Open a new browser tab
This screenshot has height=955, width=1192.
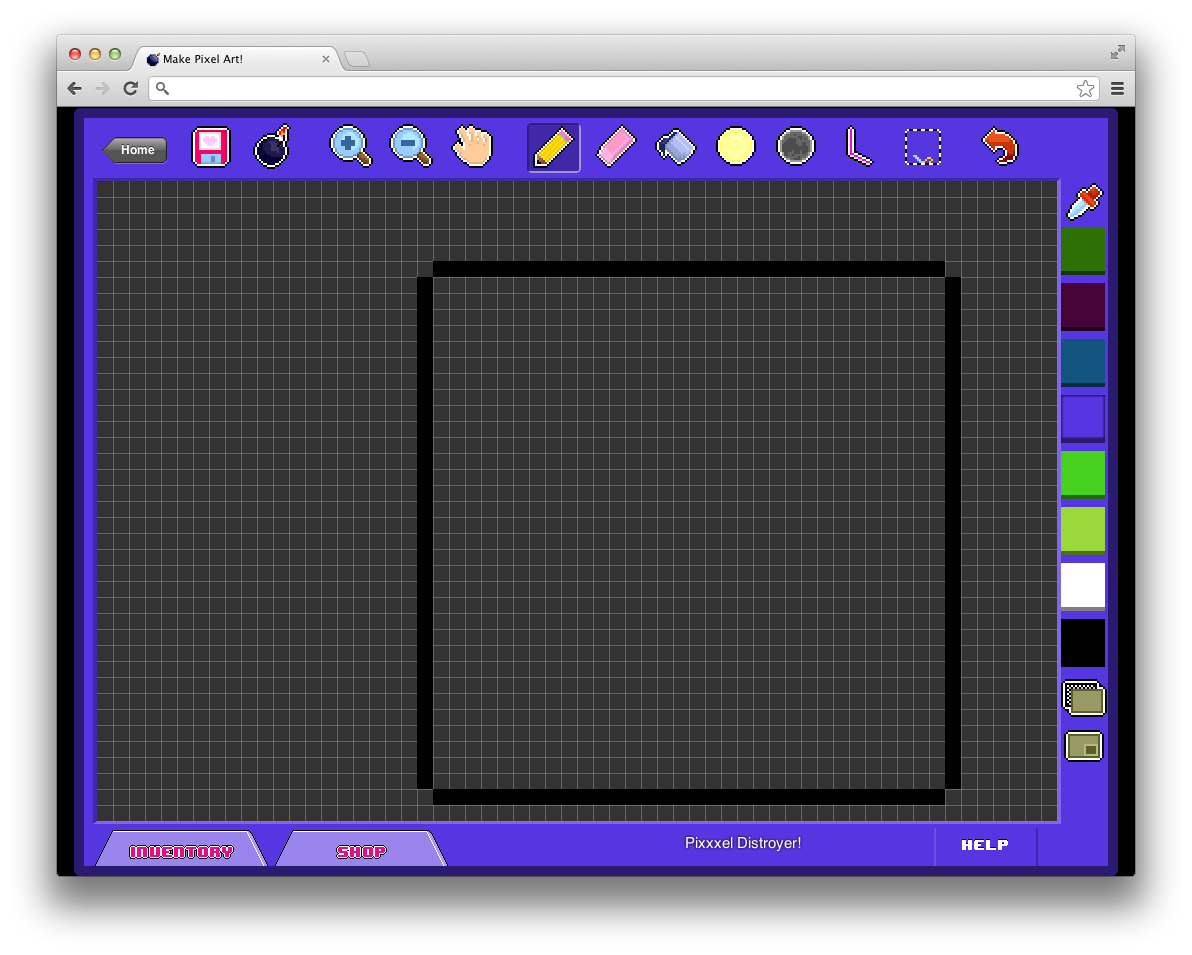point(357,59)
